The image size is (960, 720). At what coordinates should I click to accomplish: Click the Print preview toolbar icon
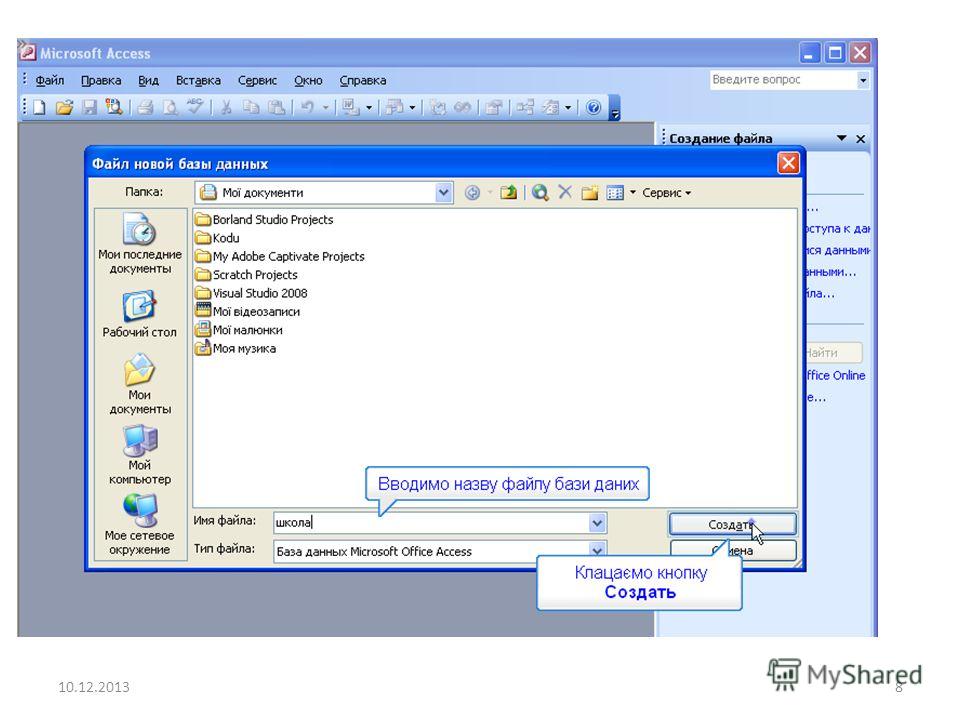(170, 108)
